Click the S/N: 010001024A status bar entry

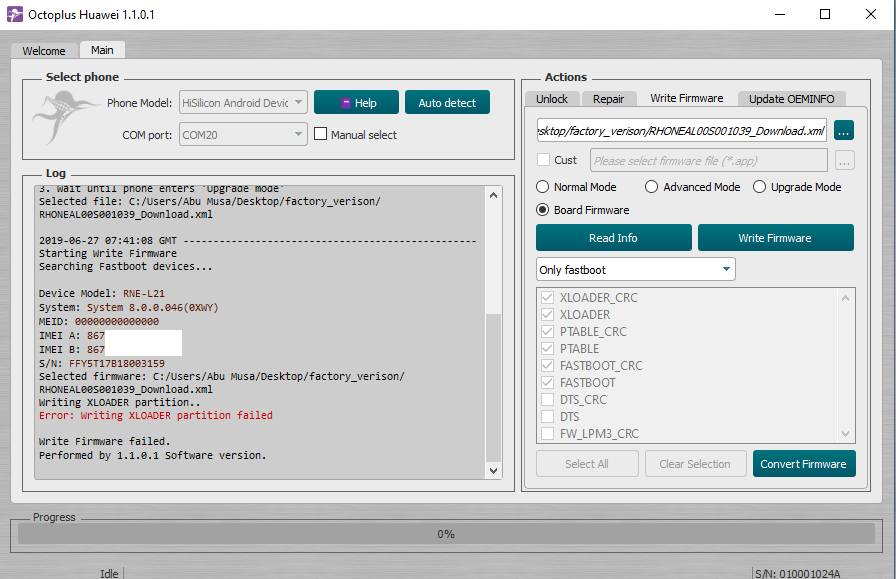798,573
